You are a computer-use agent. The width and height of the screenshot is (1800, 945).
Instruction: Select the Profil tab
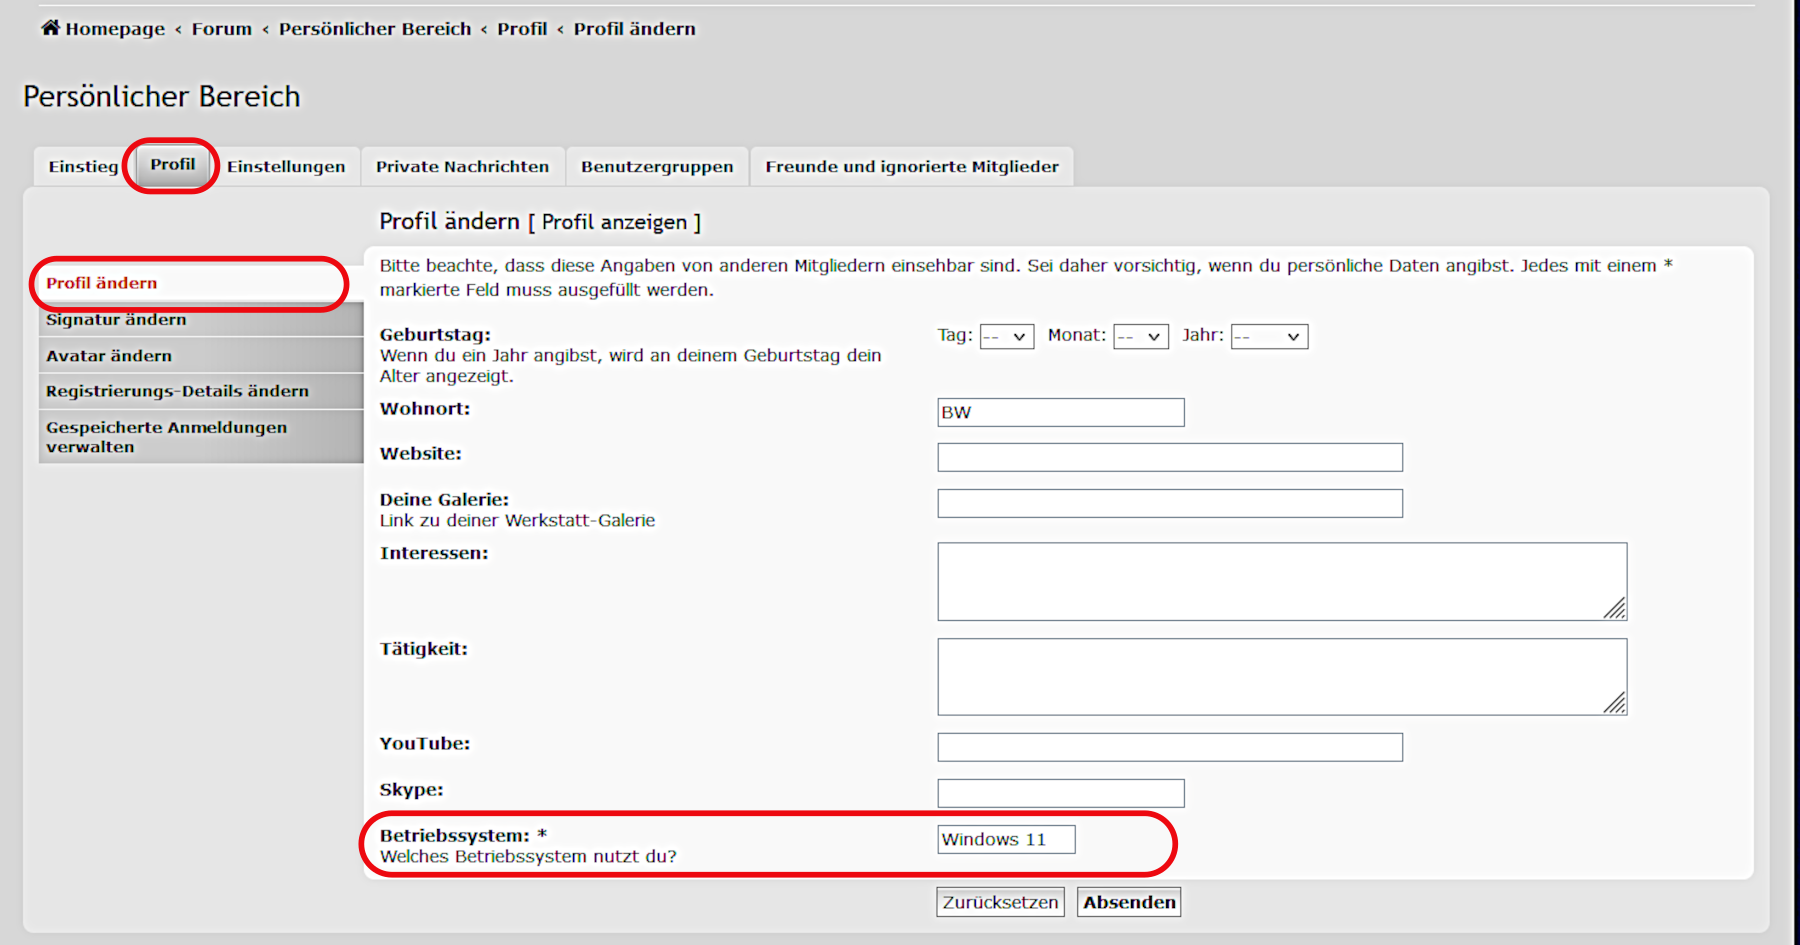[x=172, y=165]
